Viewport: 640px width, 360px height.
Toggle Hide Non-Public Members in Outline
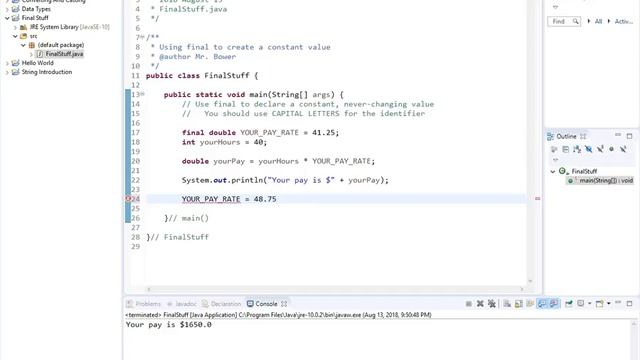click(x=611, y=149)
